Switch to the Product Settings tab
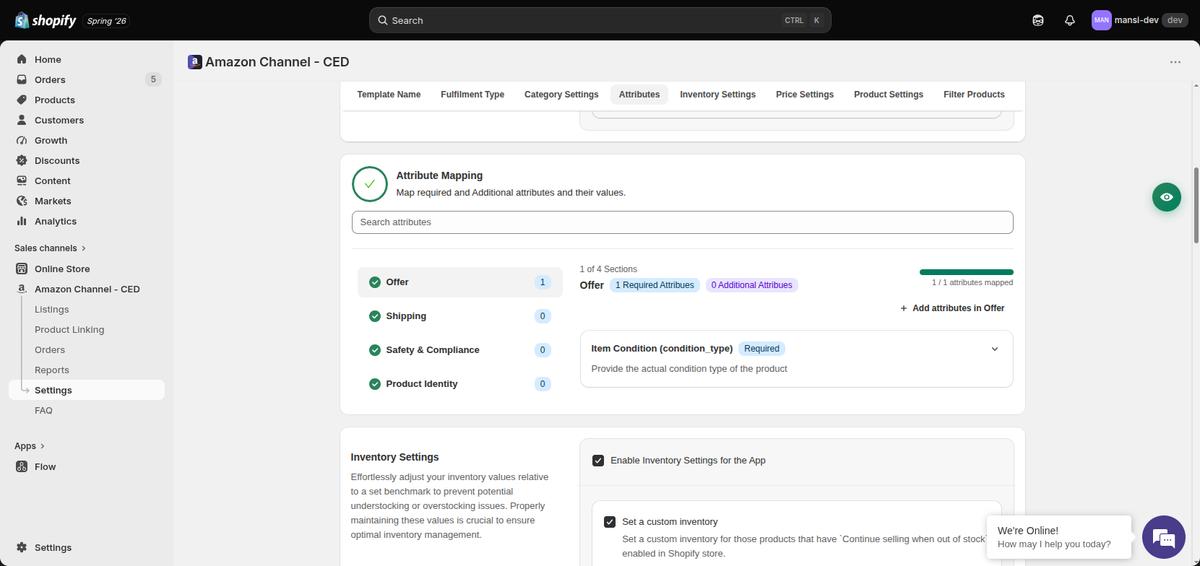 [888, 94]
